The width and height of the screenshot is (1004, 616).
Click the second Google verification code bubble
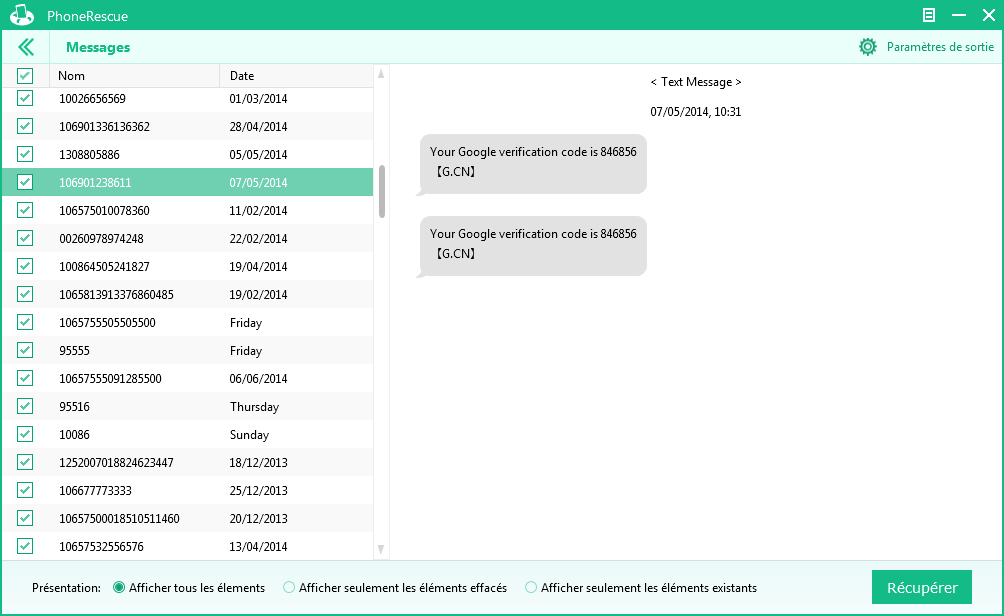click(x=533, y=246)
